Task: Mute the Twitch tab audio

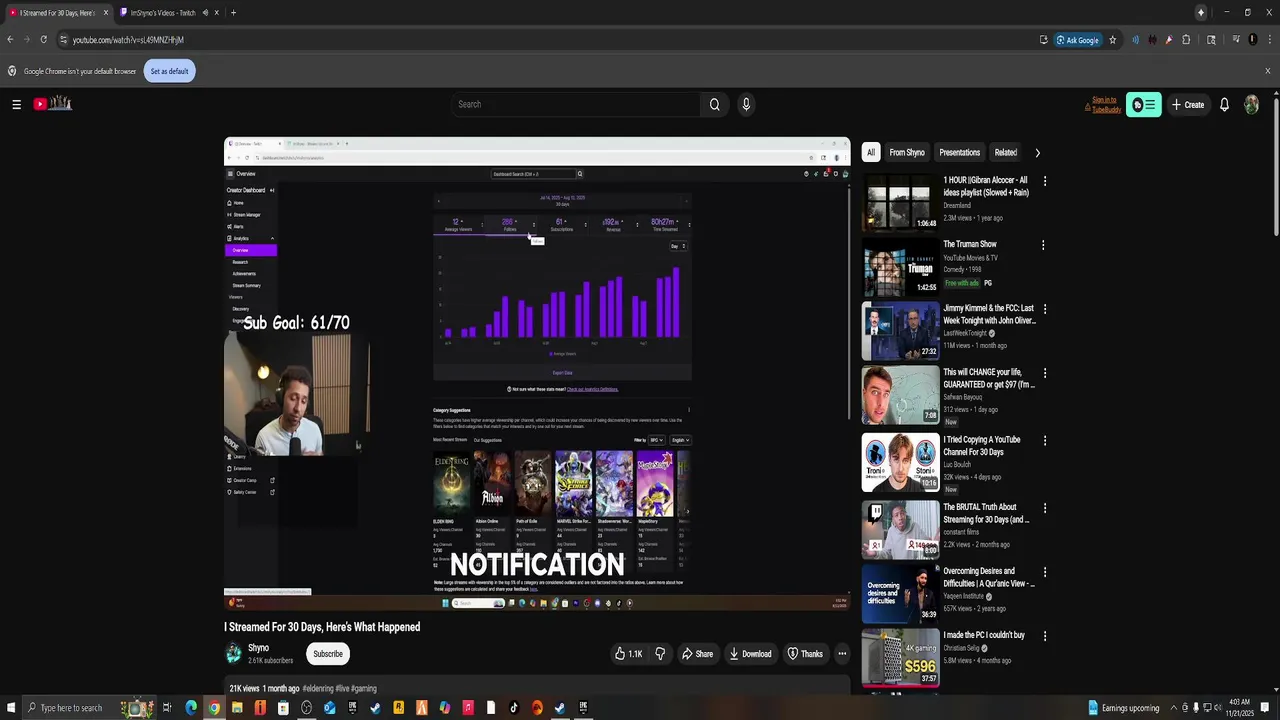Action: pos(205,13)
